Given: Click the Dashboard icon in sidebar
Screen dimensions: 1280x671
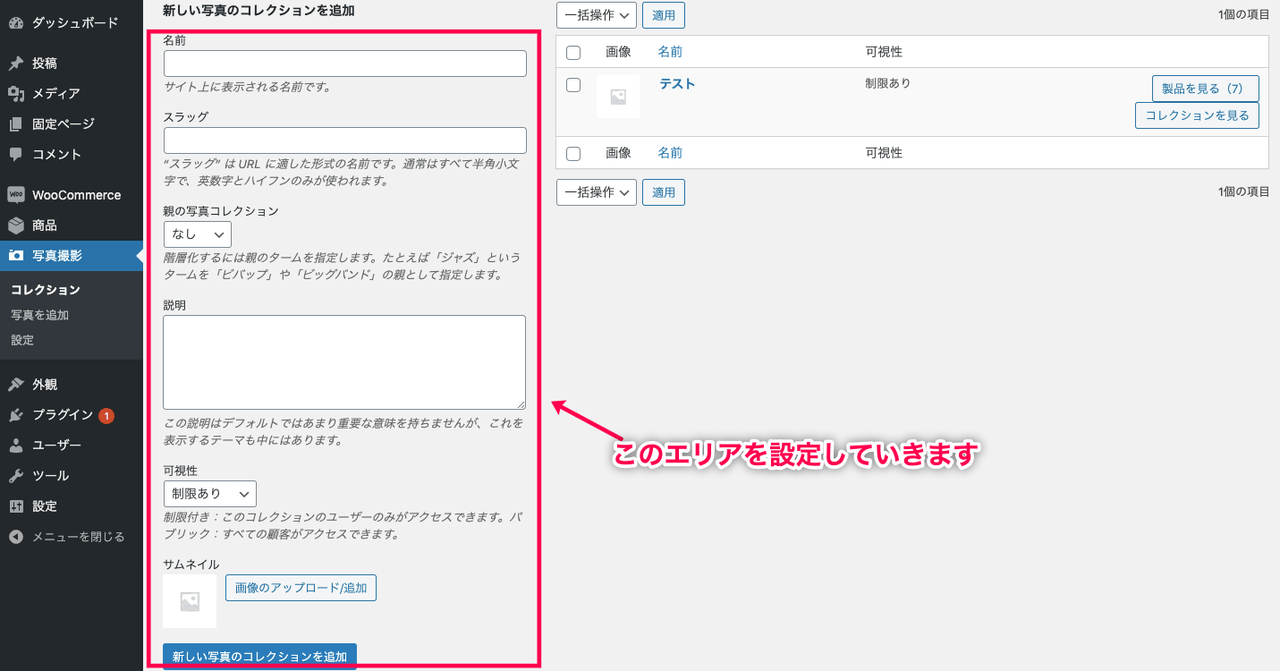Looking at the screenshot, I should click(x=16, y=22).
